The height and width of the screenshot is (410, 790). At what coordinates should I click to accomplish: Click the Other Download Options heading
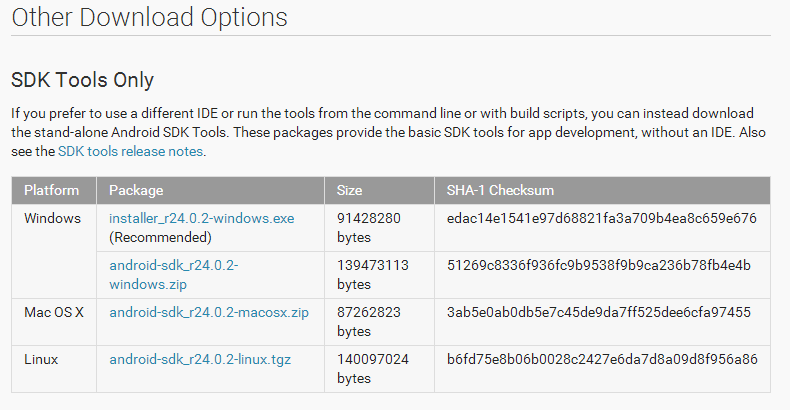(x=149, y=17)
